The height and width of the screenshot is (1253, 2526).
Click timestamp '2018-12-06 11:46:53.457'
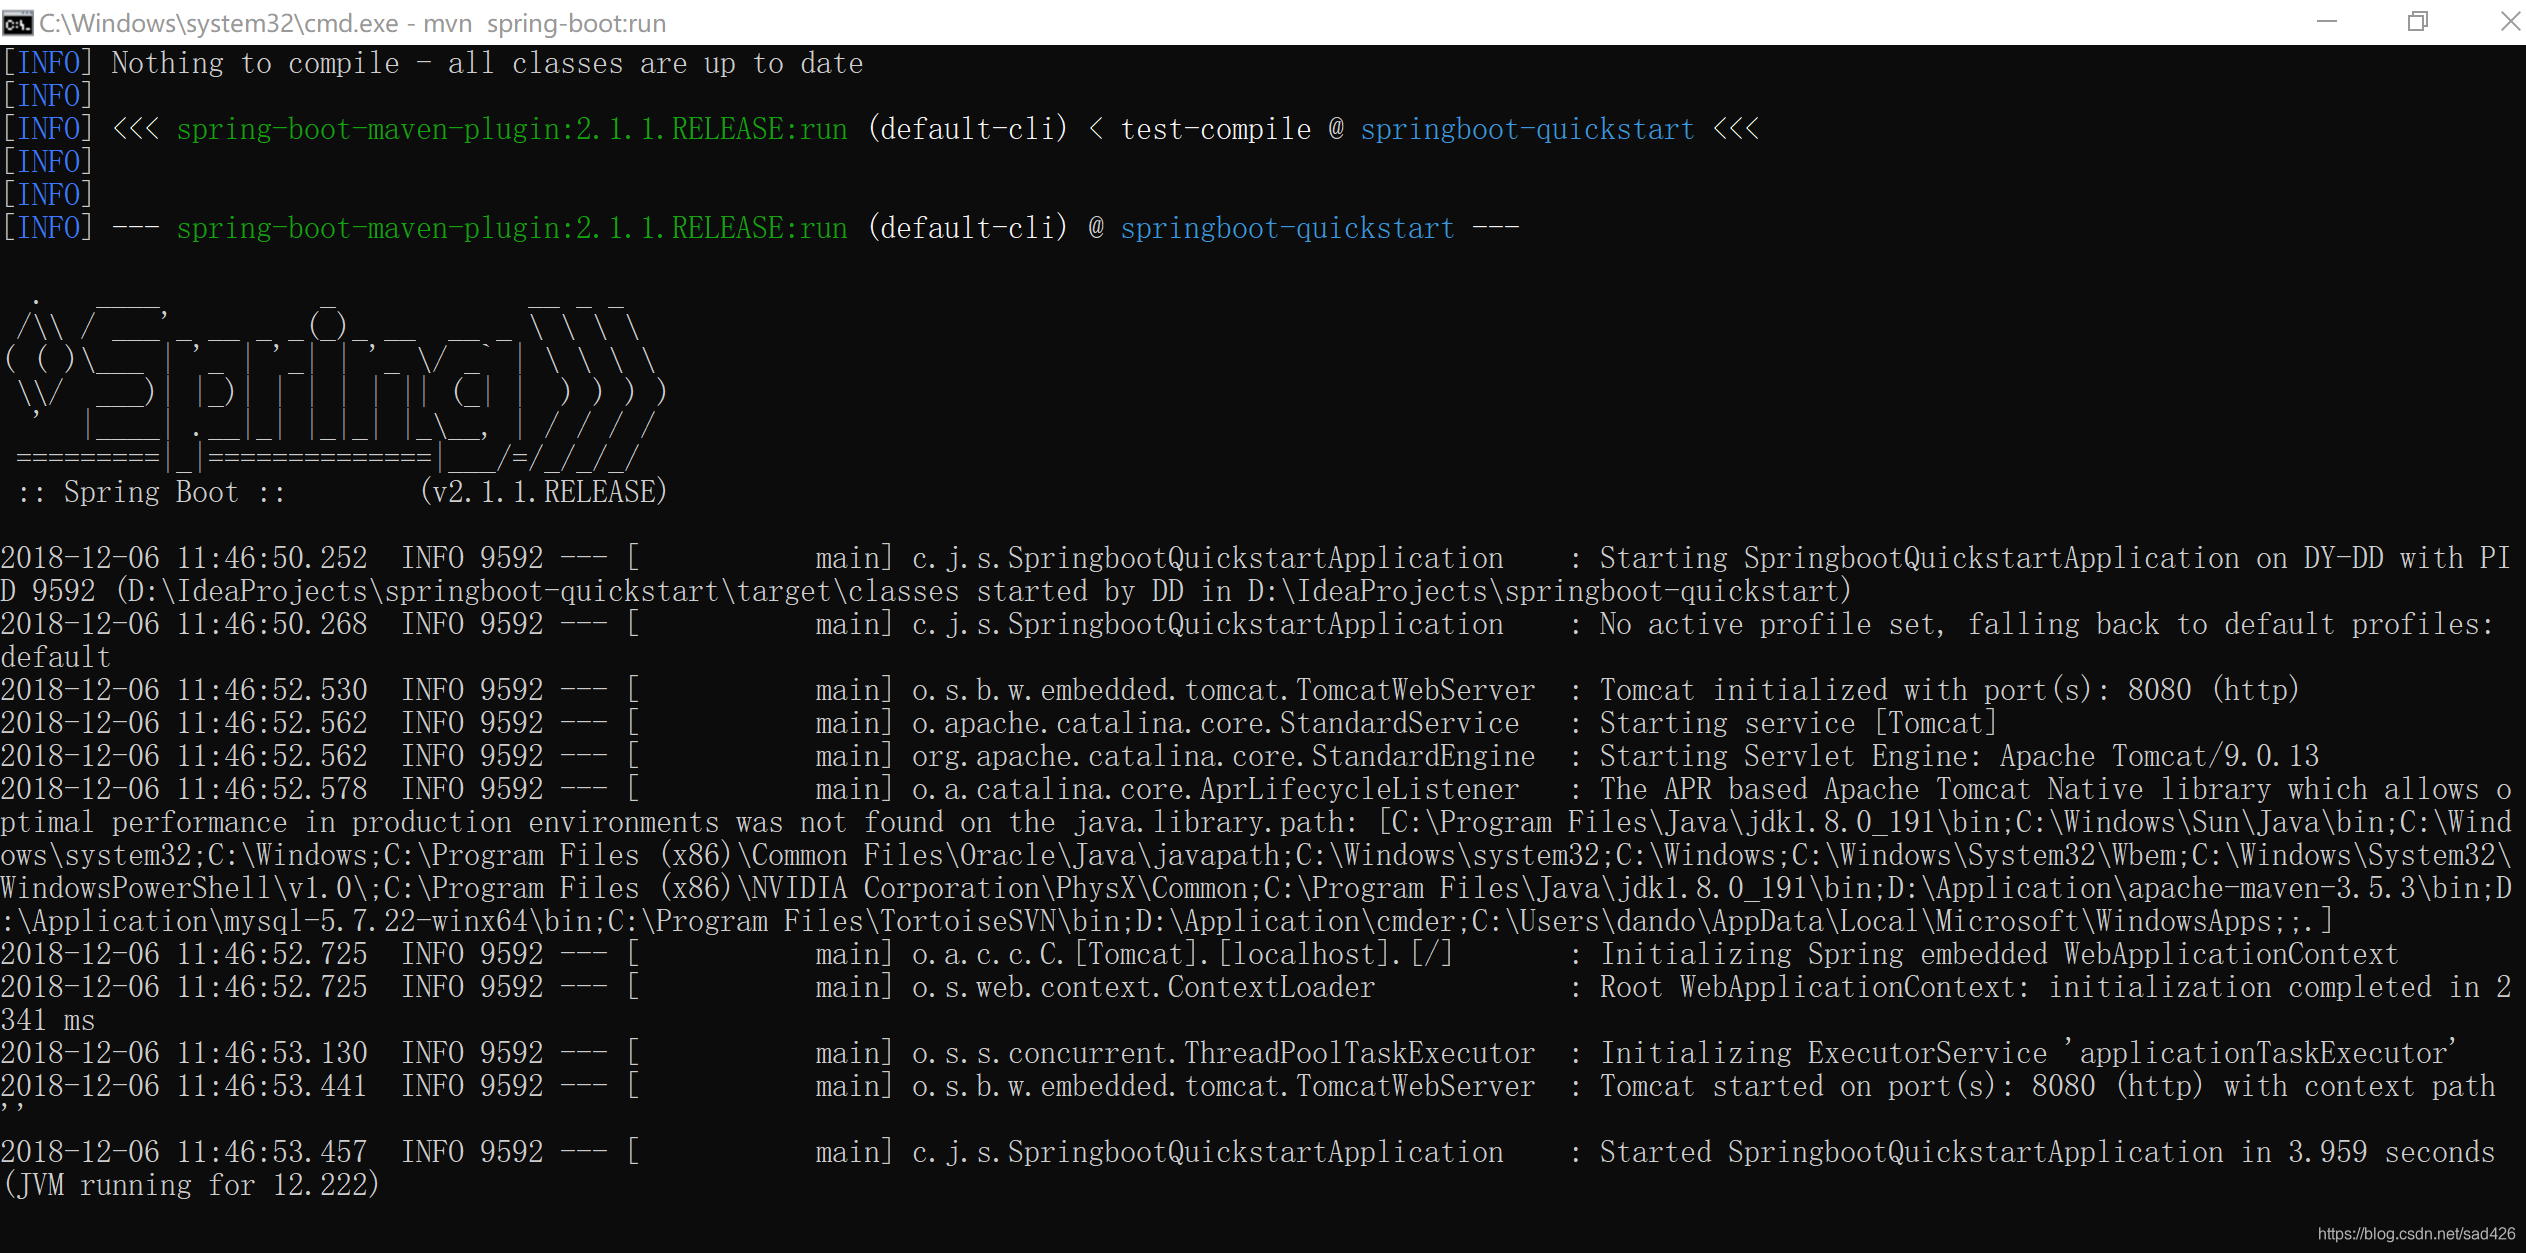click(184, 1152)
